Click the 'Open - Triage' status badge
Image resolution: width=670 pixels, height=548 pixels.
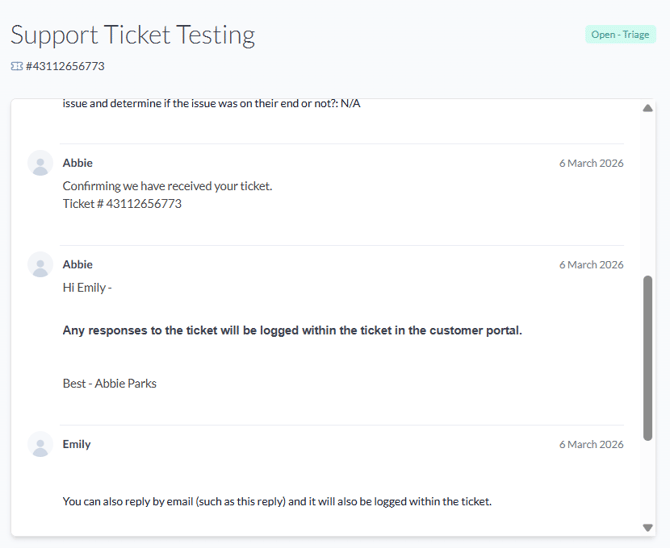[x=620, y=35]
